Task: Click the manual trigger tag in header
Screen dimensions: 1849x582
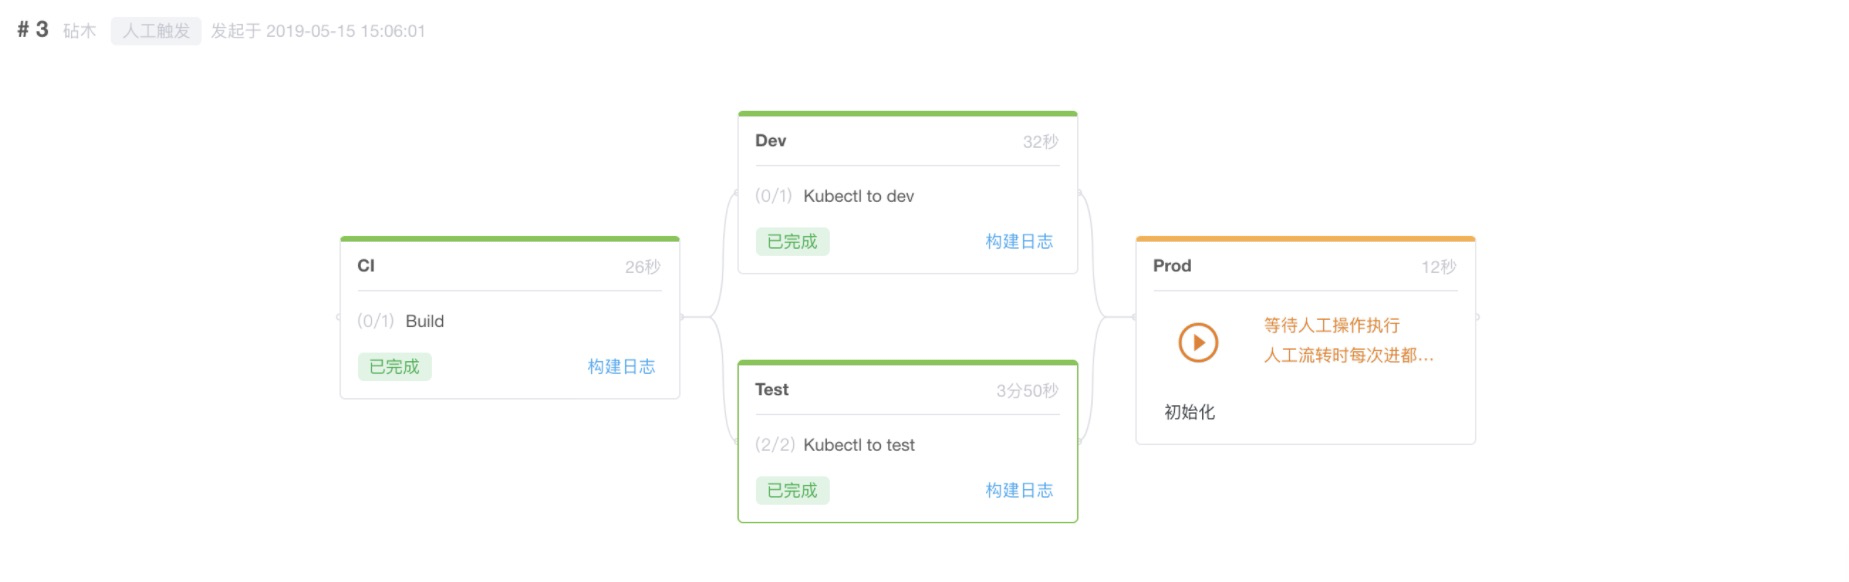Action: point(156,31)
